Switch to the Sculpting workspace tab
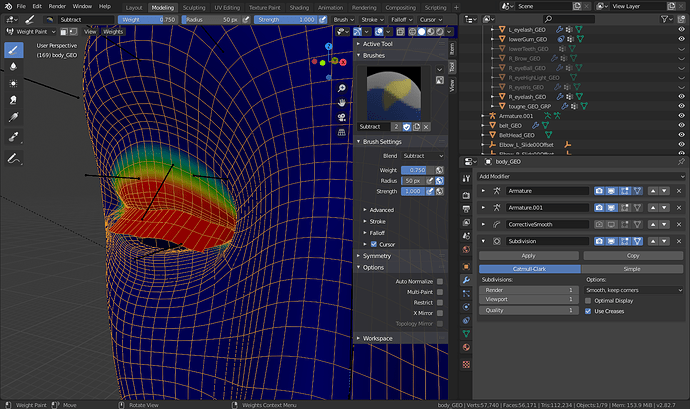This screenshot has height=409, width=690. (194, 7)
